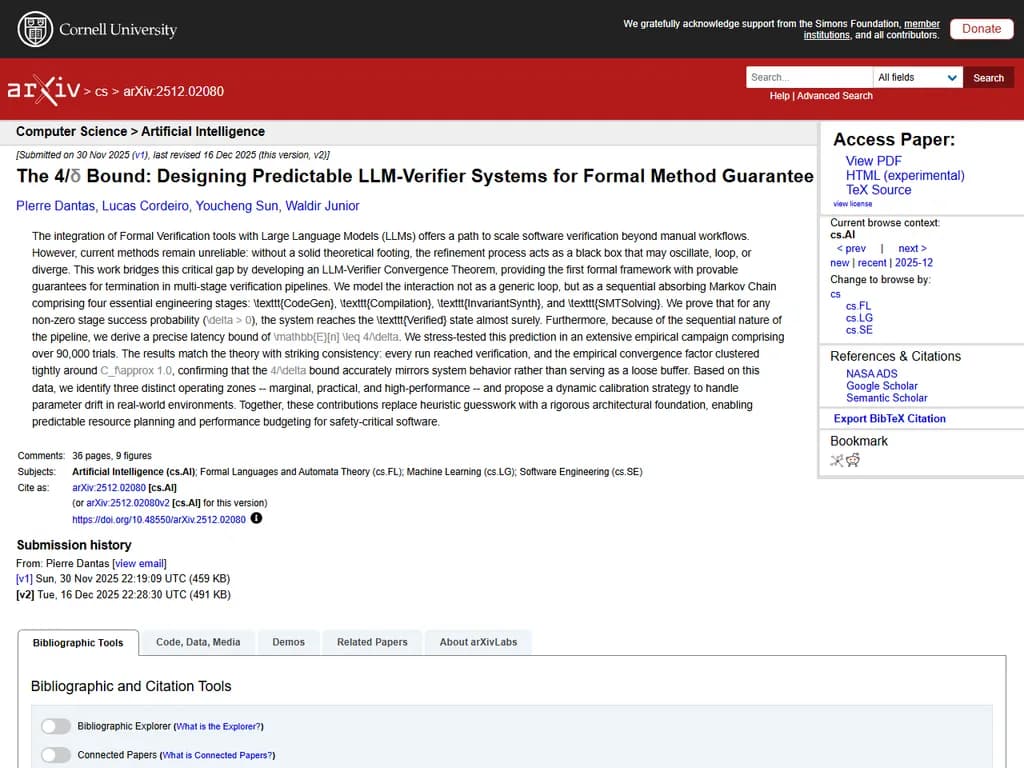Screen dimensions: 1024x768
Task: Select the Related Papers tab
Action: 372,642
